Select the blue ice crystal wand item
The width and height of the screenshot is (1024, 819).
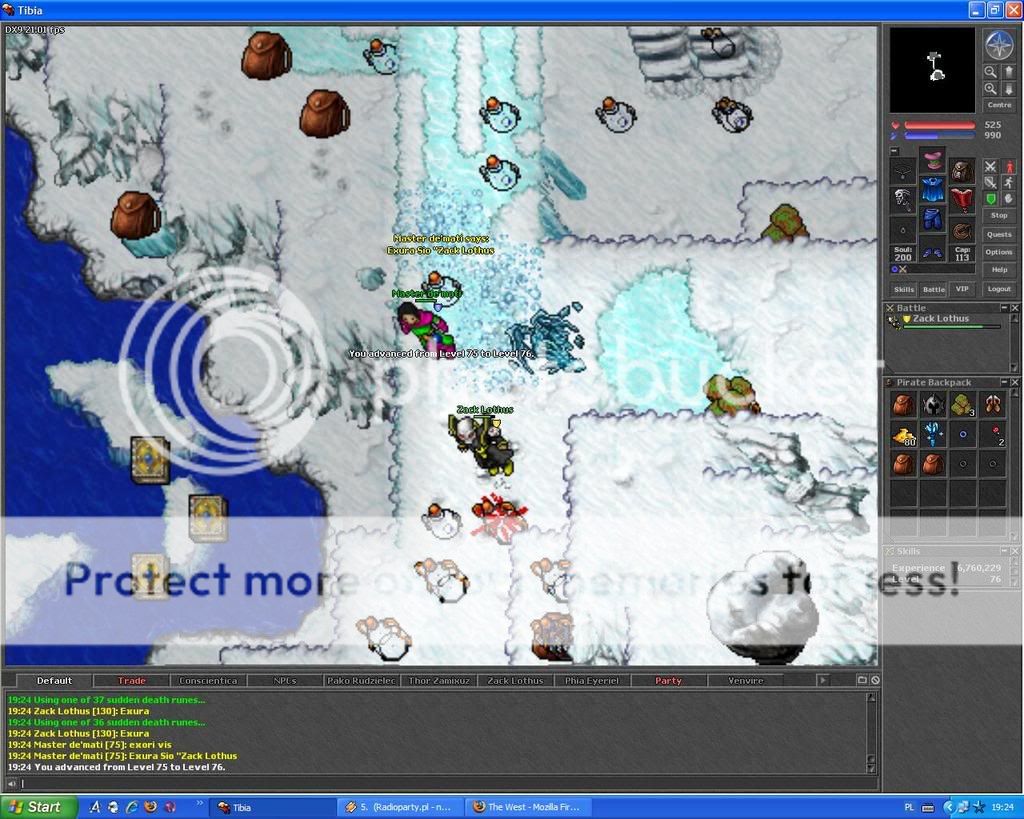point(933,435)
